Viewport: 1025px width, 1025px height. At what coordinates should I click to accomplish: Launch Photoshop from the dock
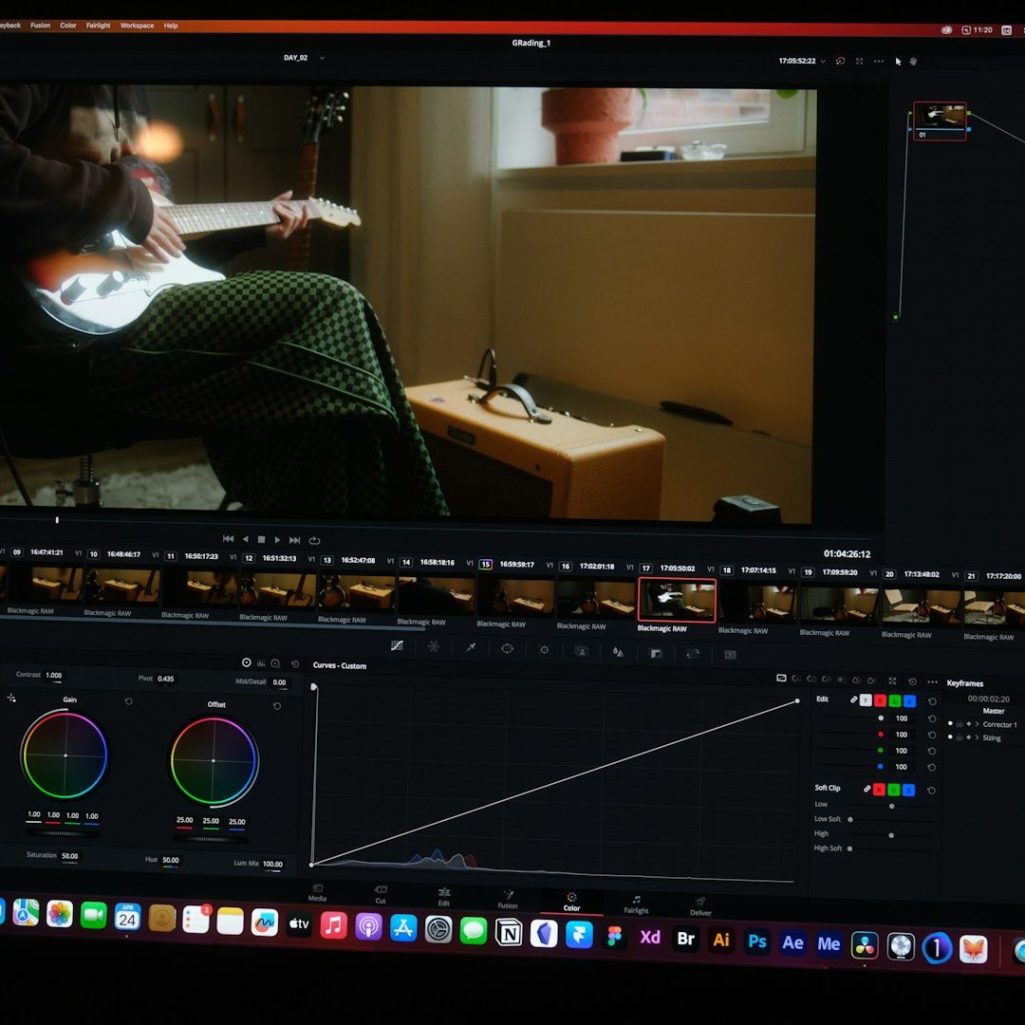coord(758,942)
